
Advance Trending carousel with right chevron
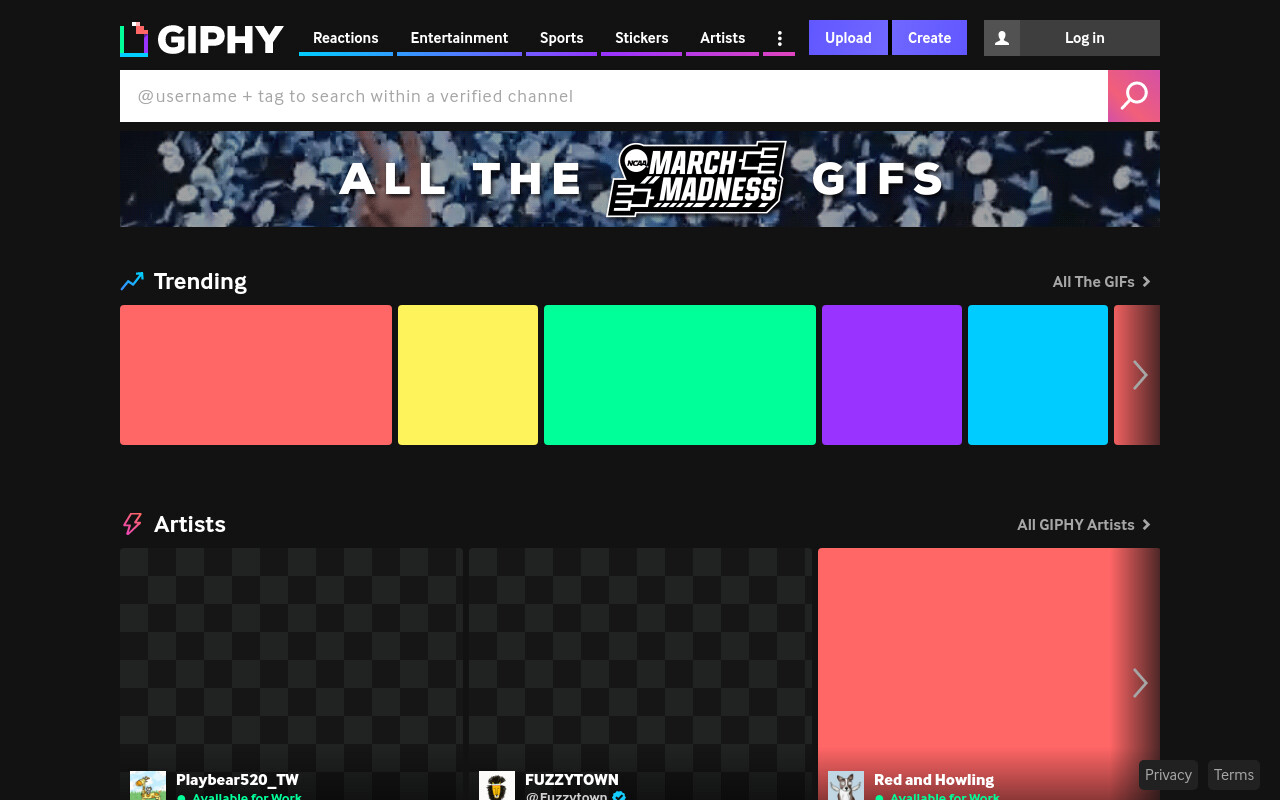1140,375
